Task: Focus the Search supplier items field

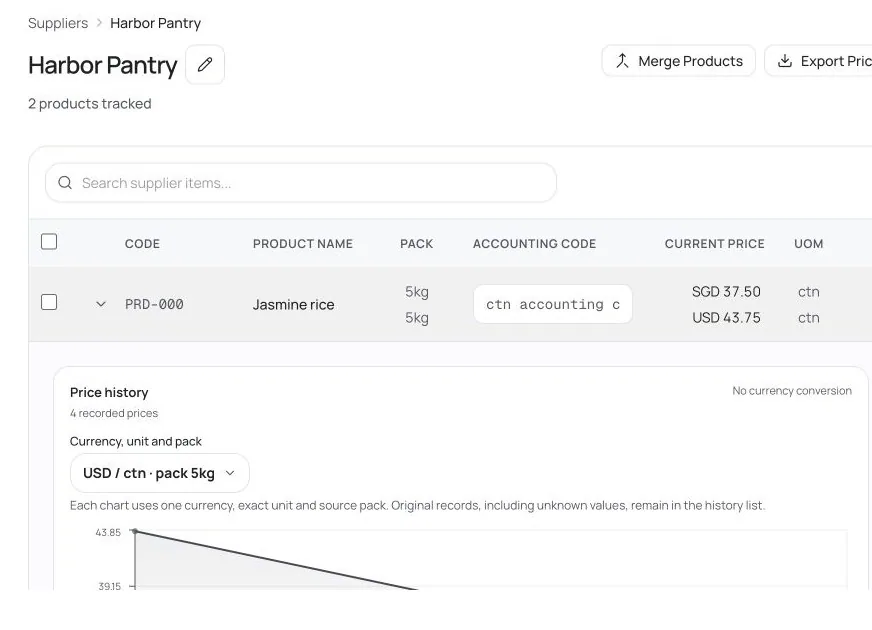Action: click(x=301, y=183)
